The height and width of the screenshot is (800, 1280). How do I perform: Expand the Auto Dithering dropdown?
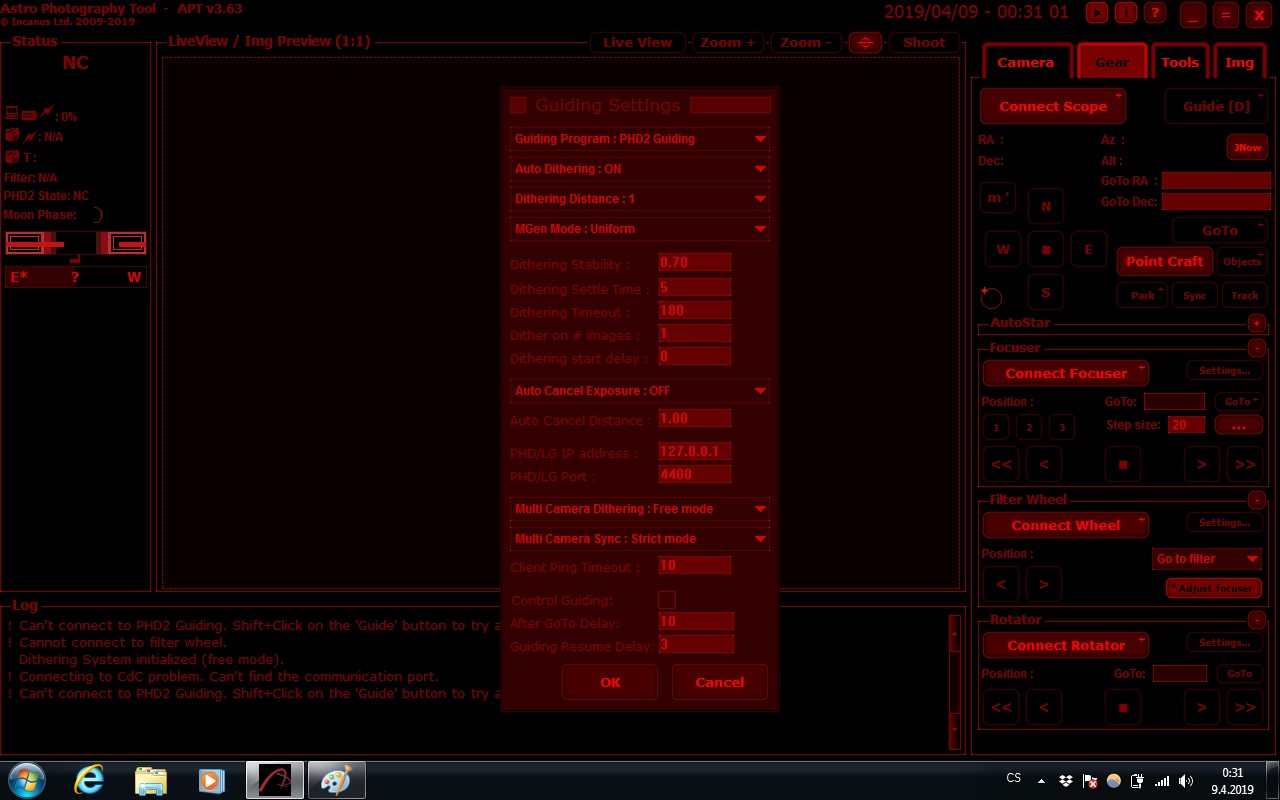point(640,169)
